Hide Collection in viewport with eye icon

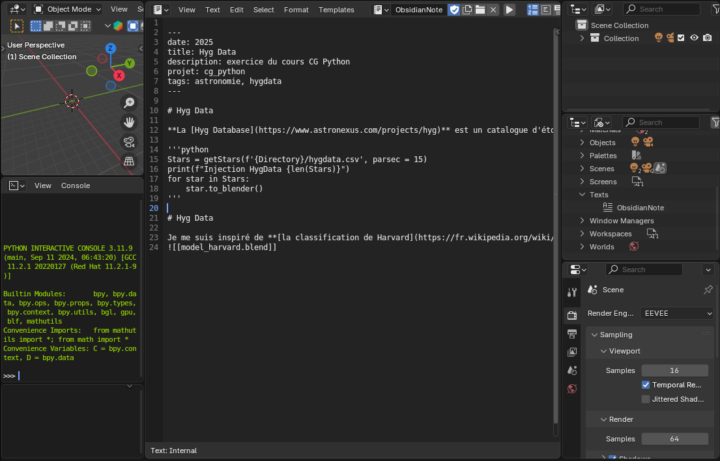point(694,38)
